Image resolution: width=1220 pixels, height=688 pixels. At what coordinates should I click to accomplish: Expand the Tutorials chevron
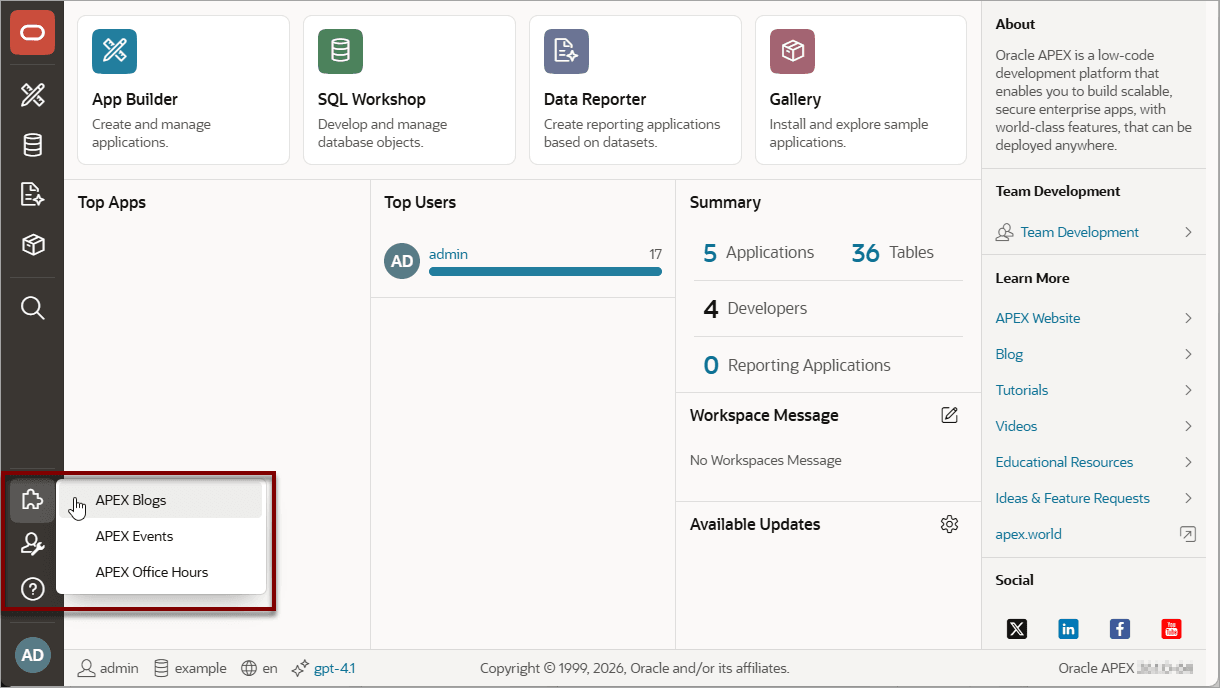(1188, 390)
